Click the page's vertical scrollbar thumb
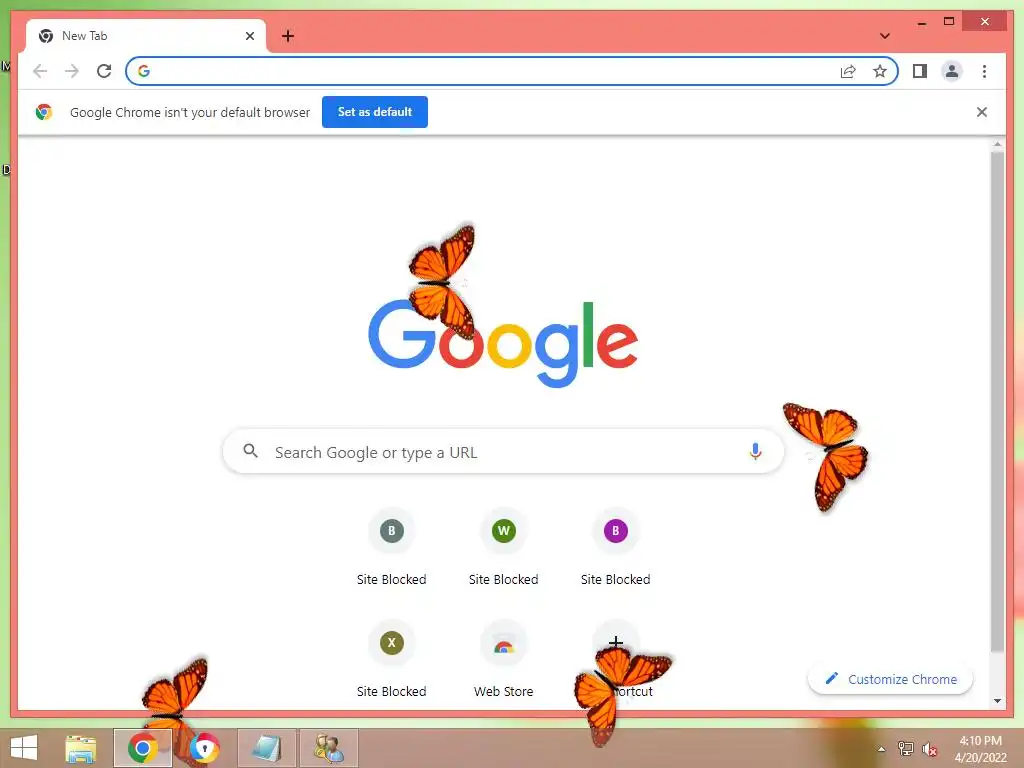The image size is (1024, 768). pos(997,400)
